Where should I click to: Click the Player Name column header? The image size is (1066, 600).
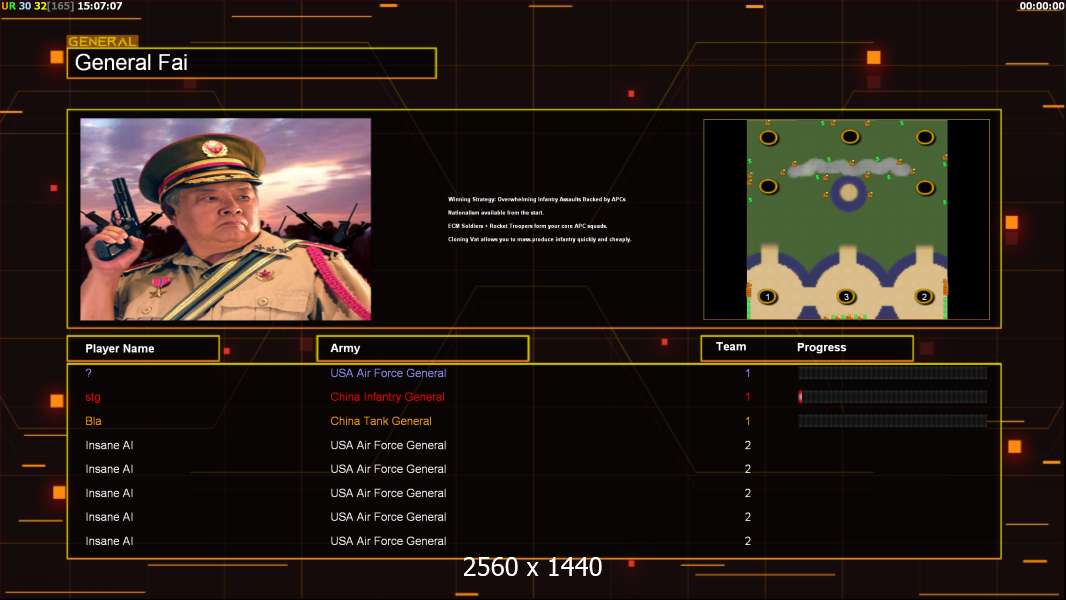click(x=143, y=349)
